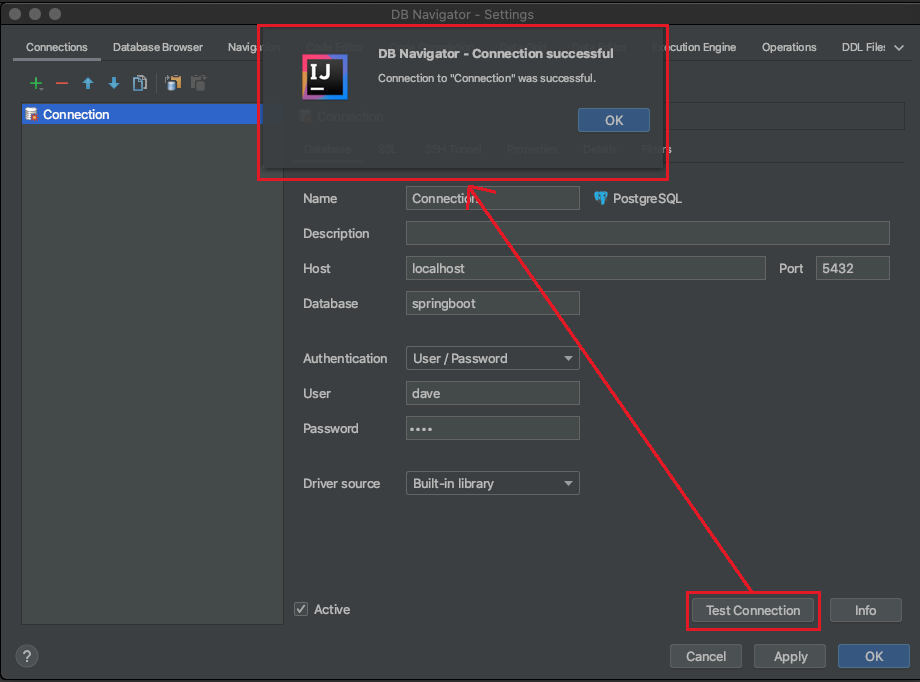Open the Driver source dropdown
The image size is (920, 682).
point(493,483)
